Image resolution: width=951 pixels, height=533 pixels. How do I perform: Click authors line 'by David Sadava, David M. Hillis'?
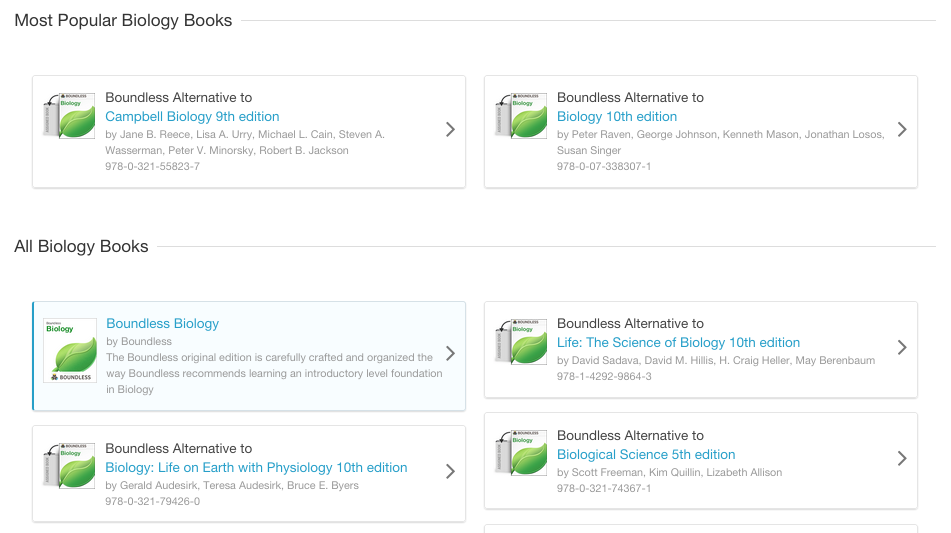click(x=716, y=360)
